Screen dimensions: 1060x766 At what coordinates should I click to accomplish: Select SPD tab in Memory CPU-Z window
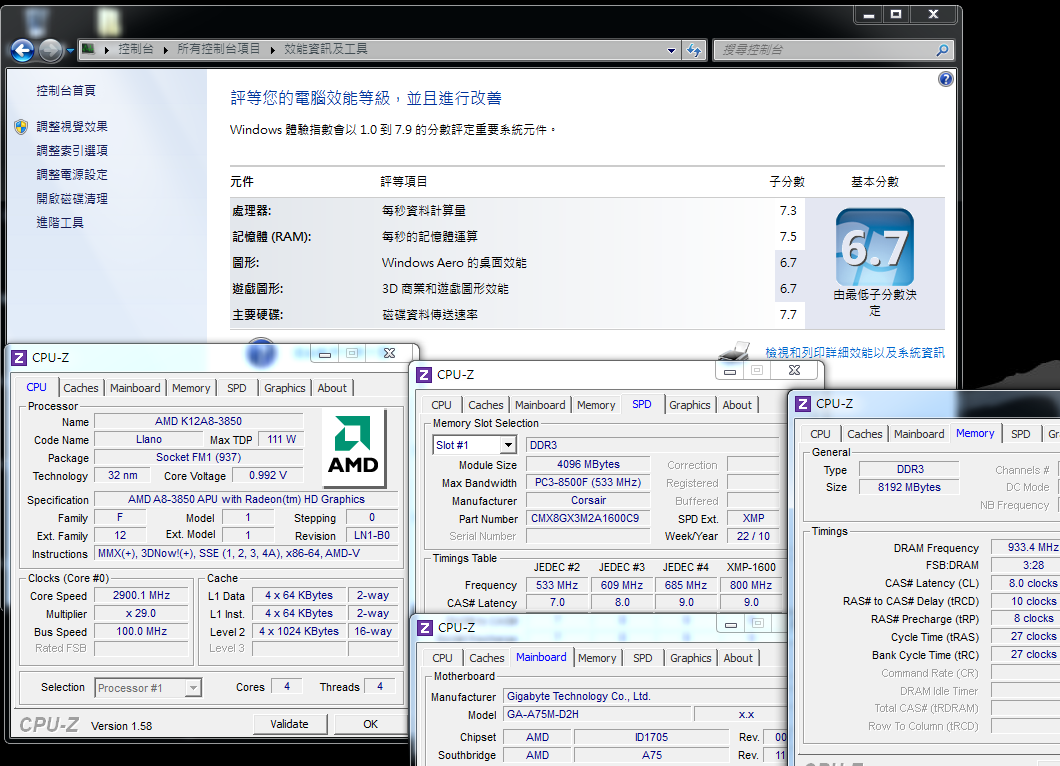[1021, 434]
